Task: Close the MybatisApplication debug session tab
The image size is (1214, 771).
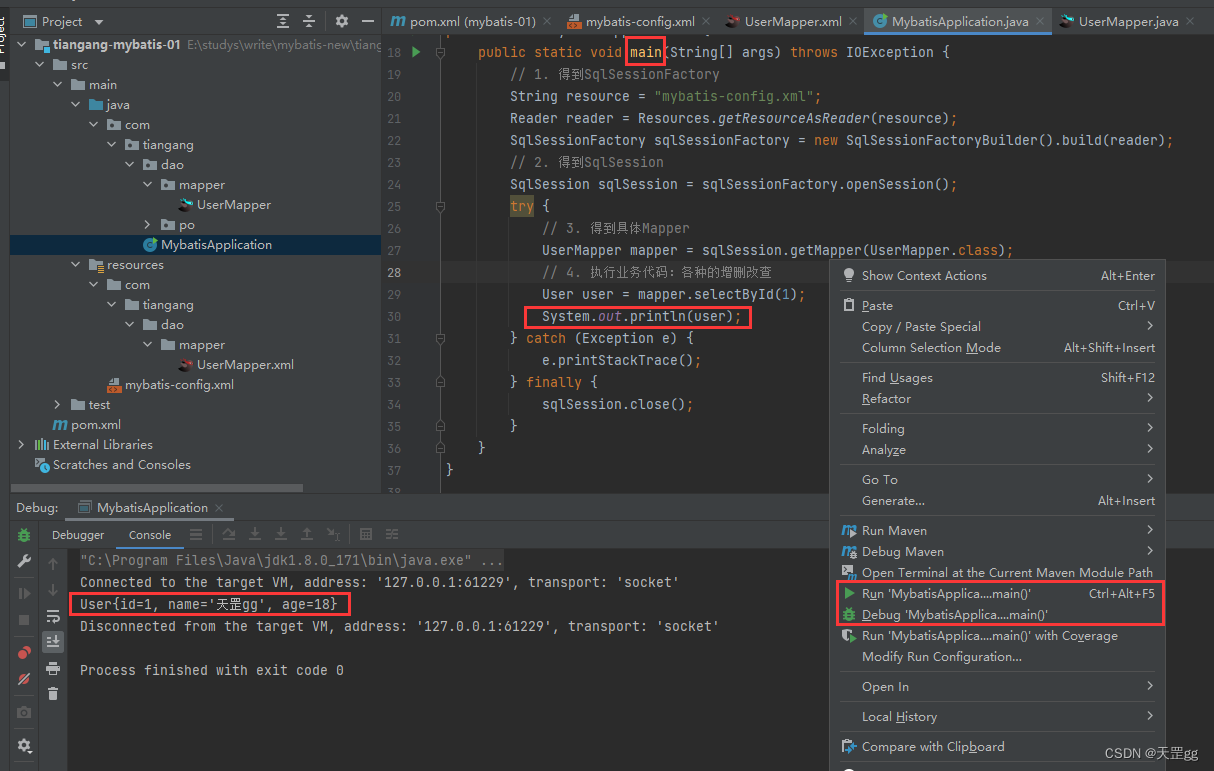Action: click(218, 508)
